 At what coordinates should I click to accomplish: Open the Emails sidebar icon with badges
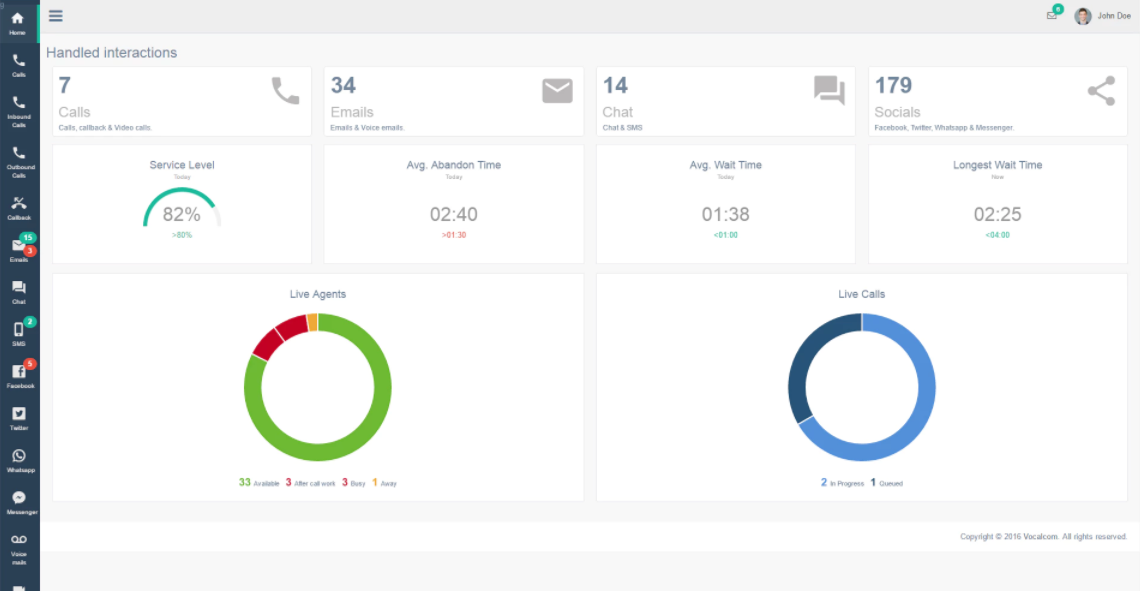click(19, 250)
